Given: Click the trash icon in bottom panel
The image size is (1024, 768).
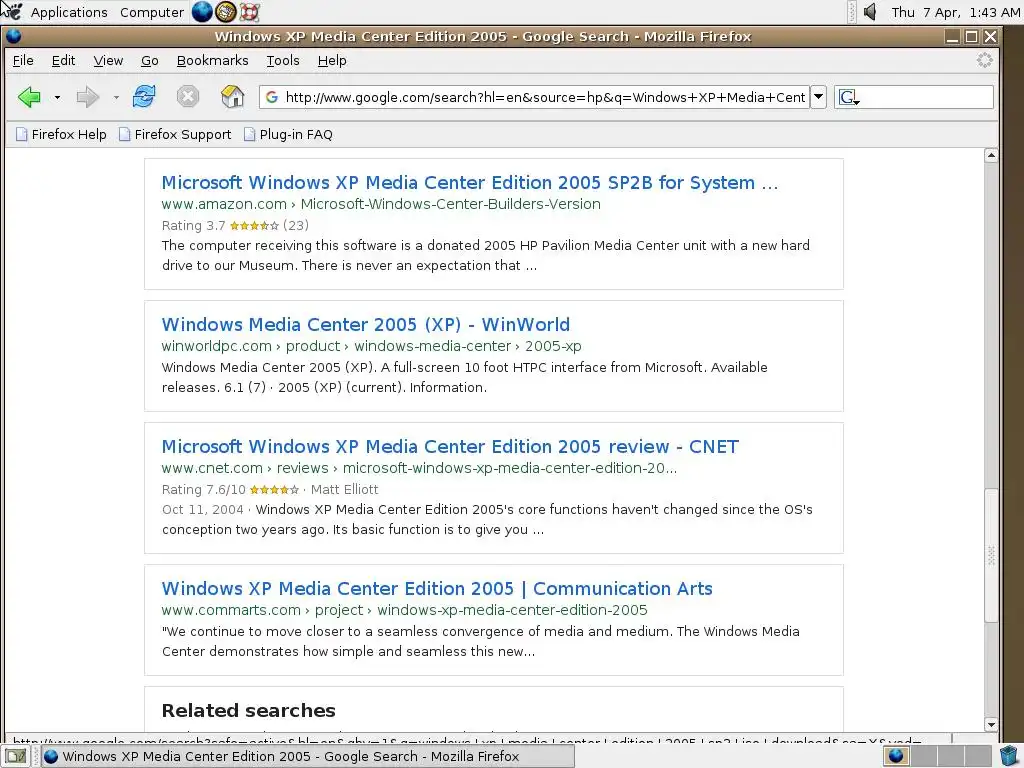Looking at the screenshot, I should 1008,756.
